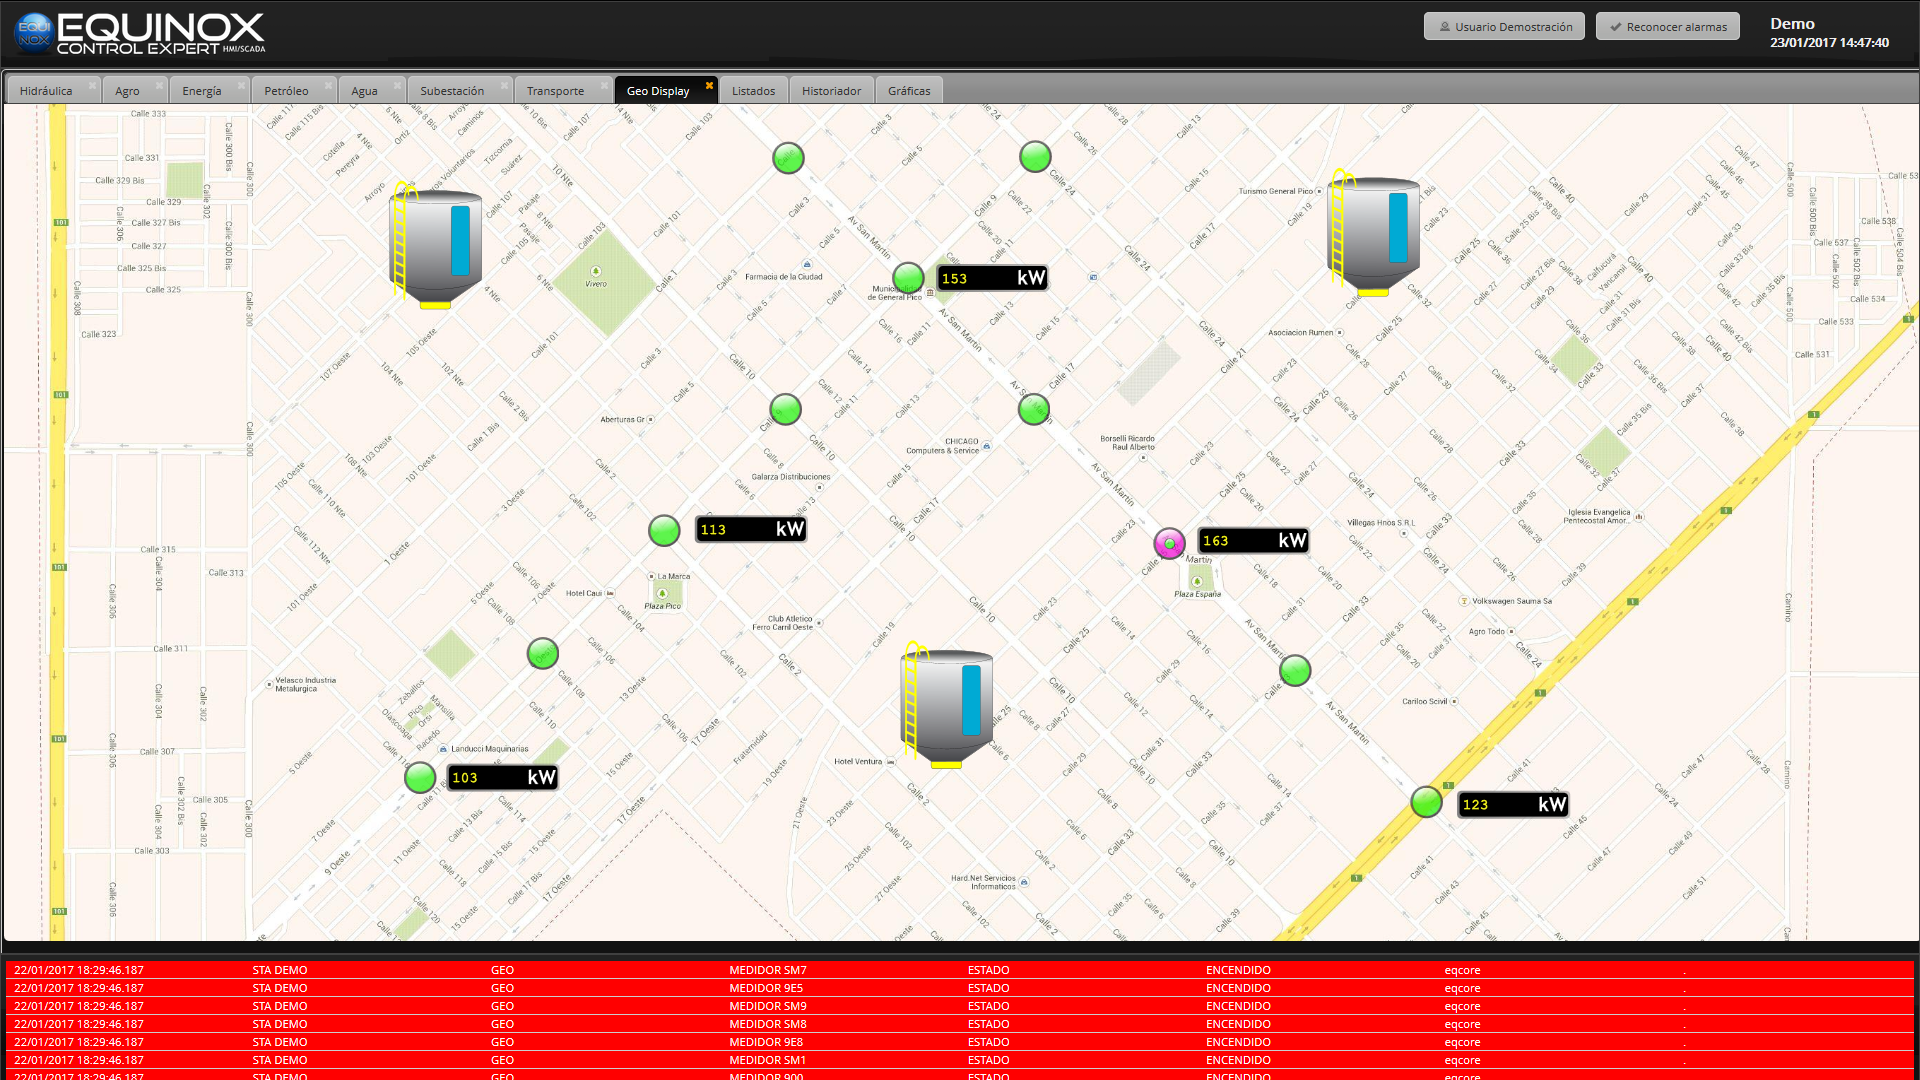Viewport: 1920px width, 1080px height.
Task: Click the Asociacion Rumen map label
Action: (1300, 332)
